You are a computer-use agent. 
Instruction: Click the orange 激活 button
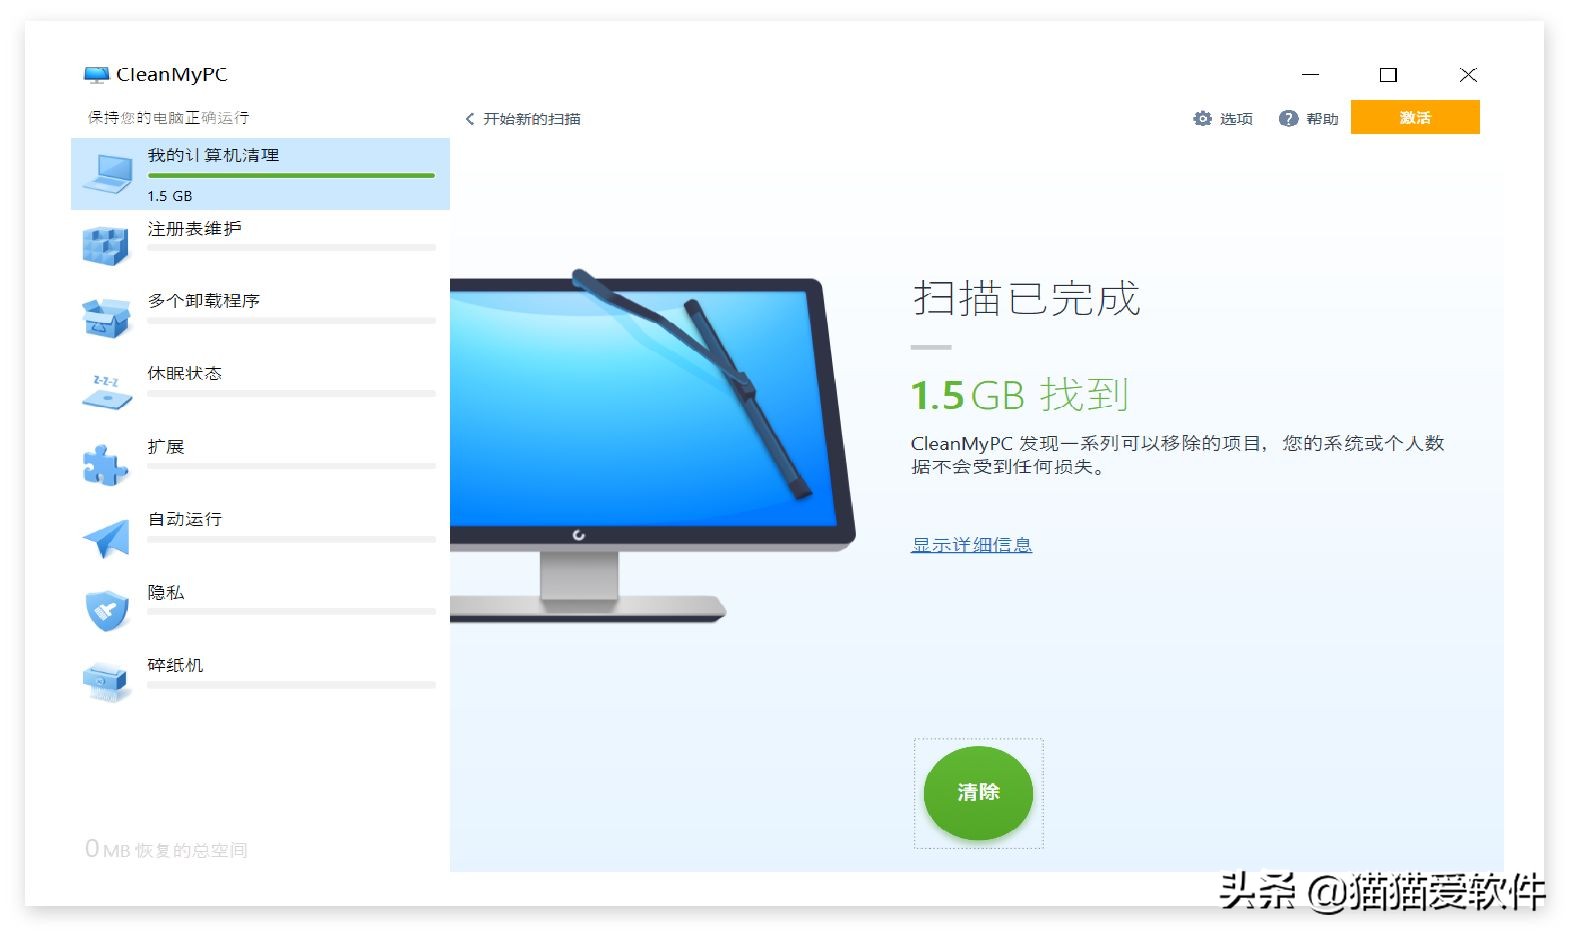point(1415,117)
